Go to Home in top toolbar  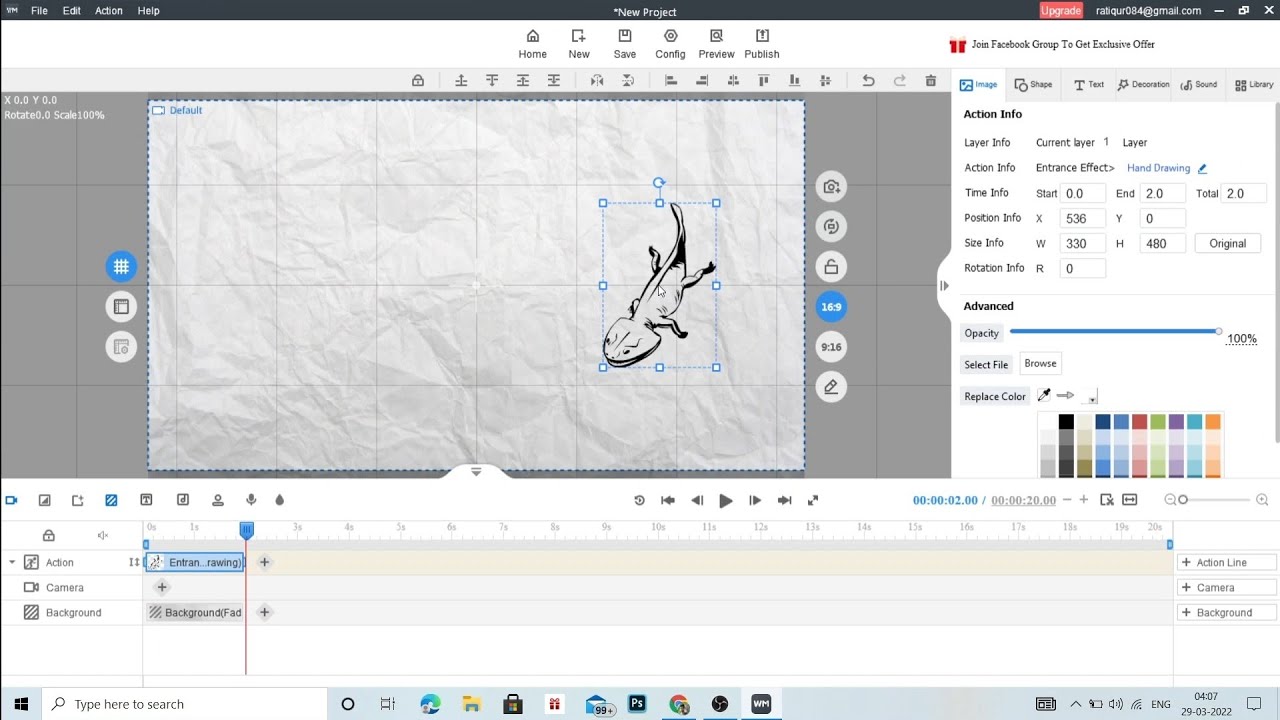point(532,44)
